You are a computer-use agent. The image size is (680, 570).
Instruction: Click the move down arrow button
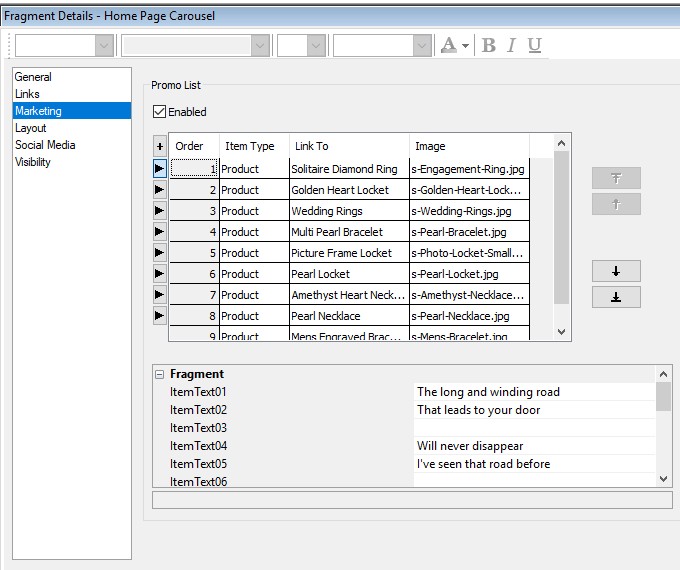tap(616, 271)
